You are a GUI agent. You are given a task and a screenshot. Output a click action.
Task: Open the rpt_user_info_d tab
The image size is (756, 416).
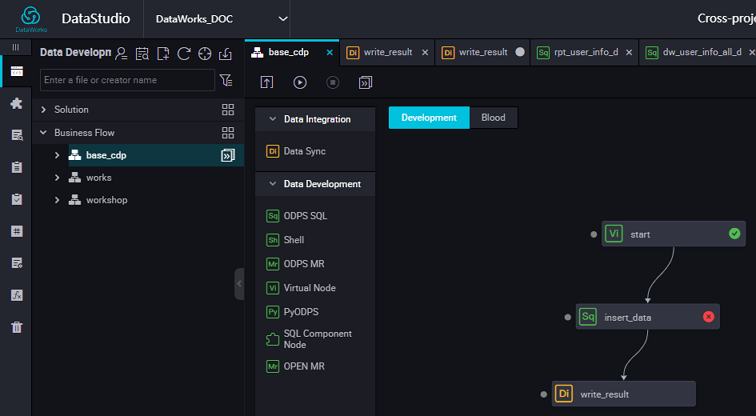[584, 52]
